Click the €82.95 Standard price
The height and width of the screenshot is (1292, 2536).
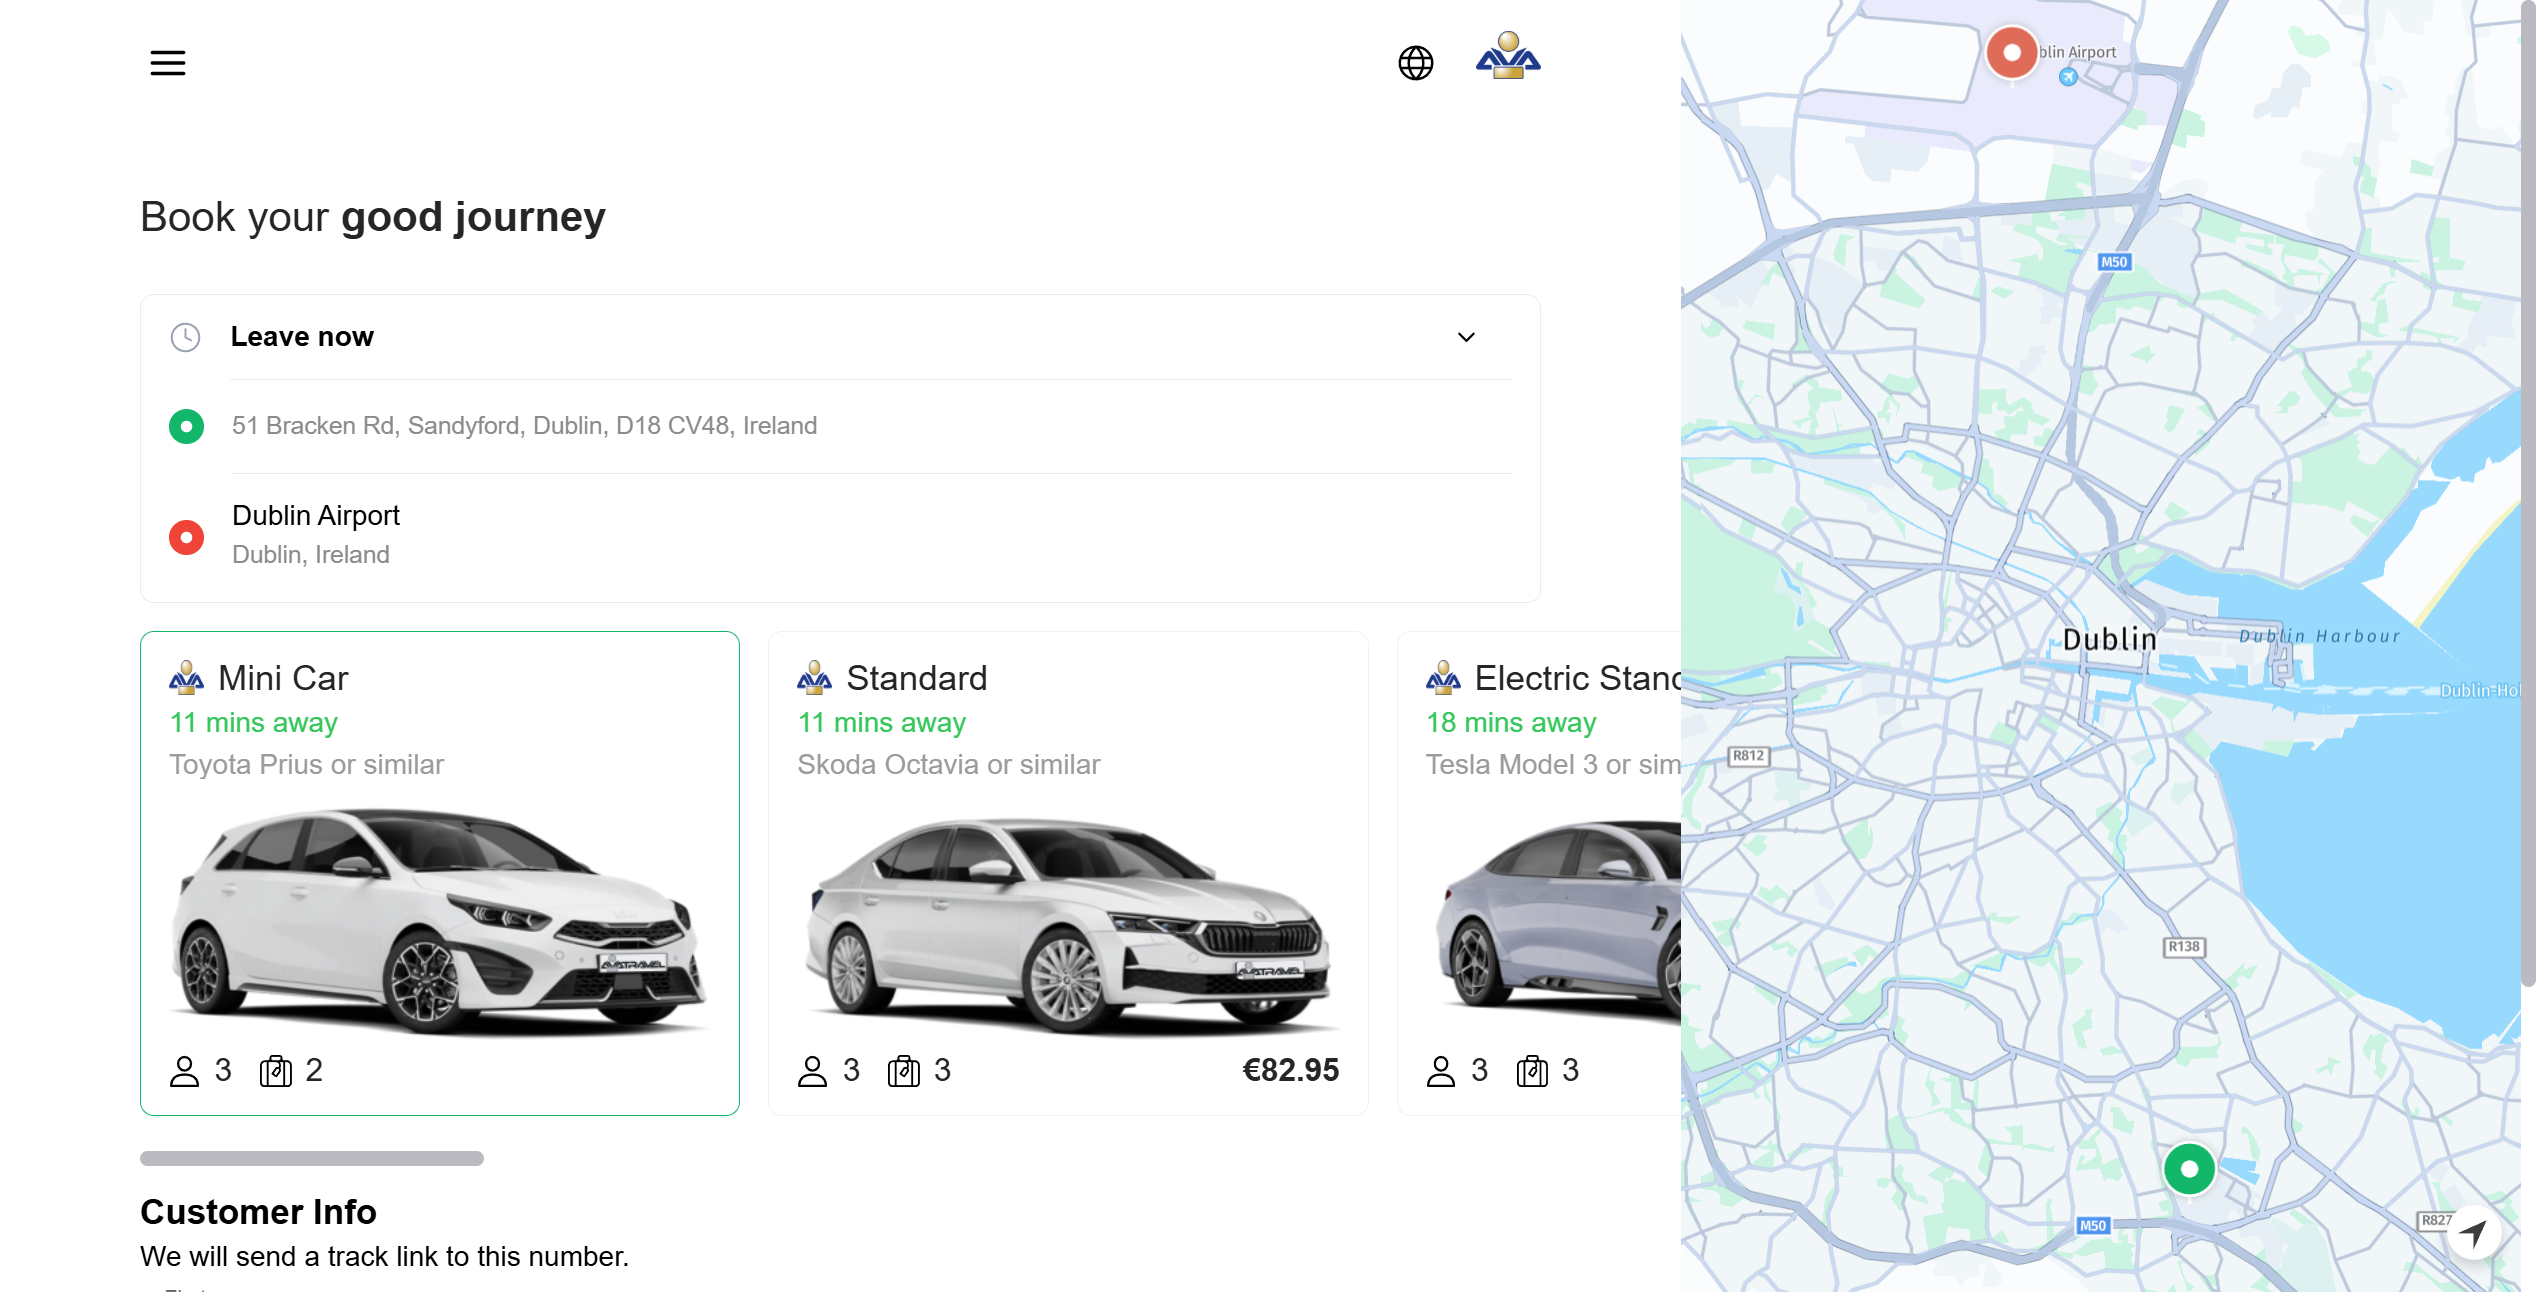tap(1290, 1070)
